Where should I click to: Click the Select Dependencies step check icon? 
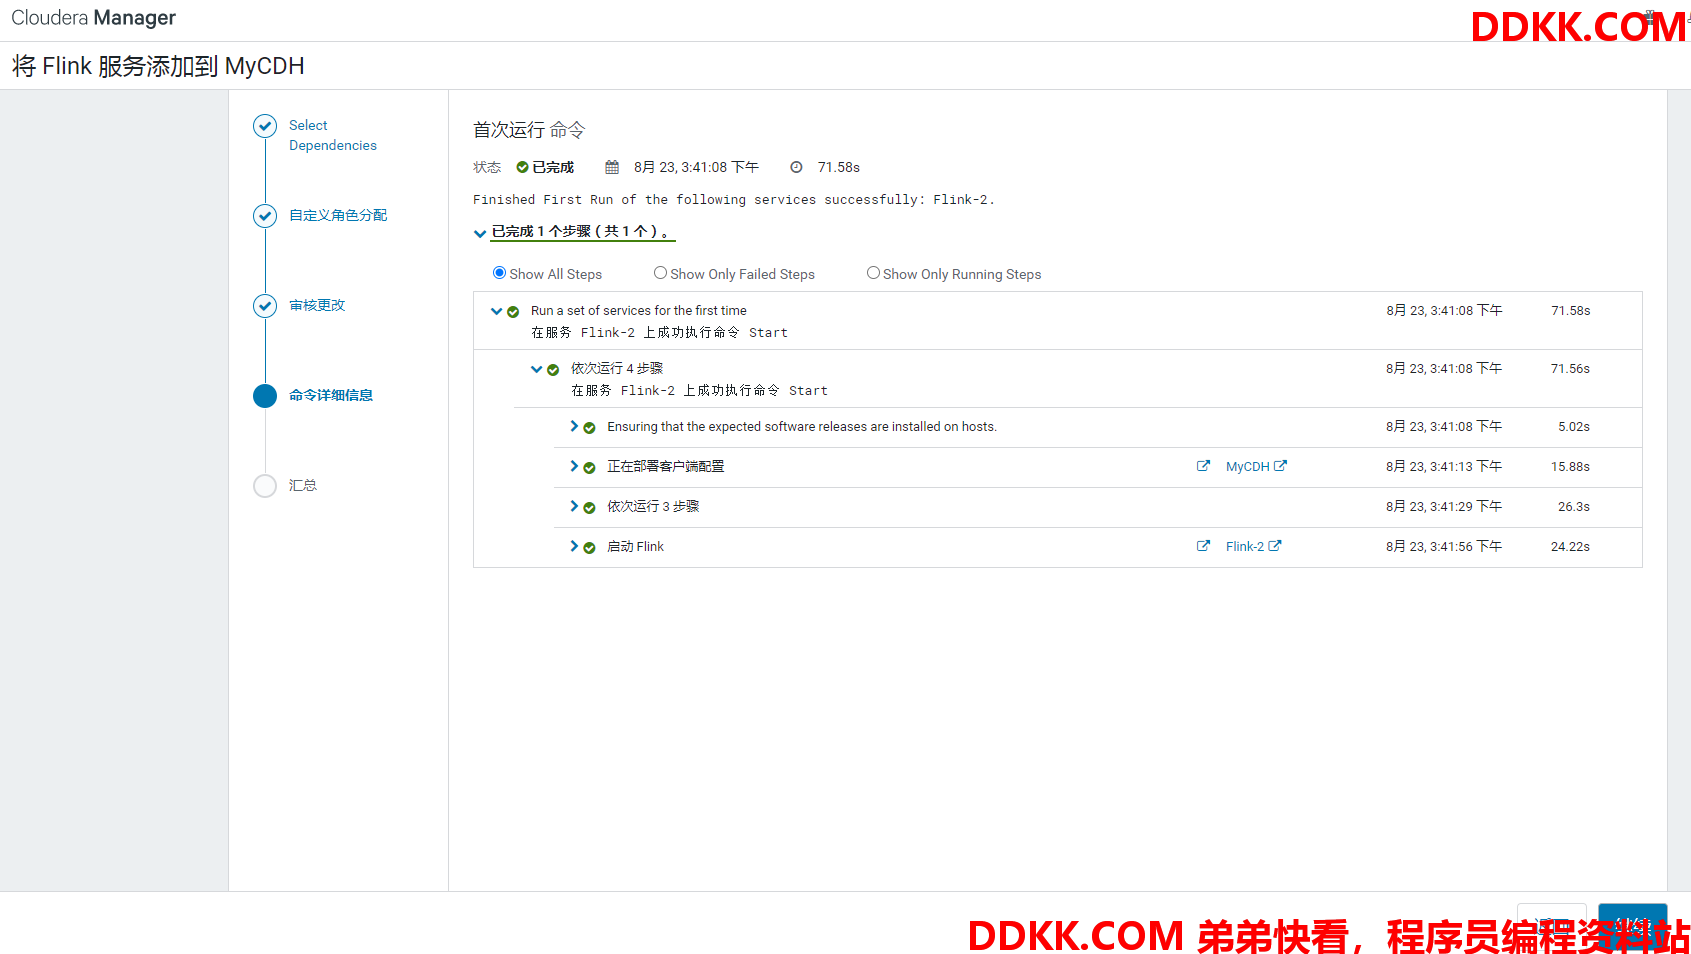(x=265, y=126)
